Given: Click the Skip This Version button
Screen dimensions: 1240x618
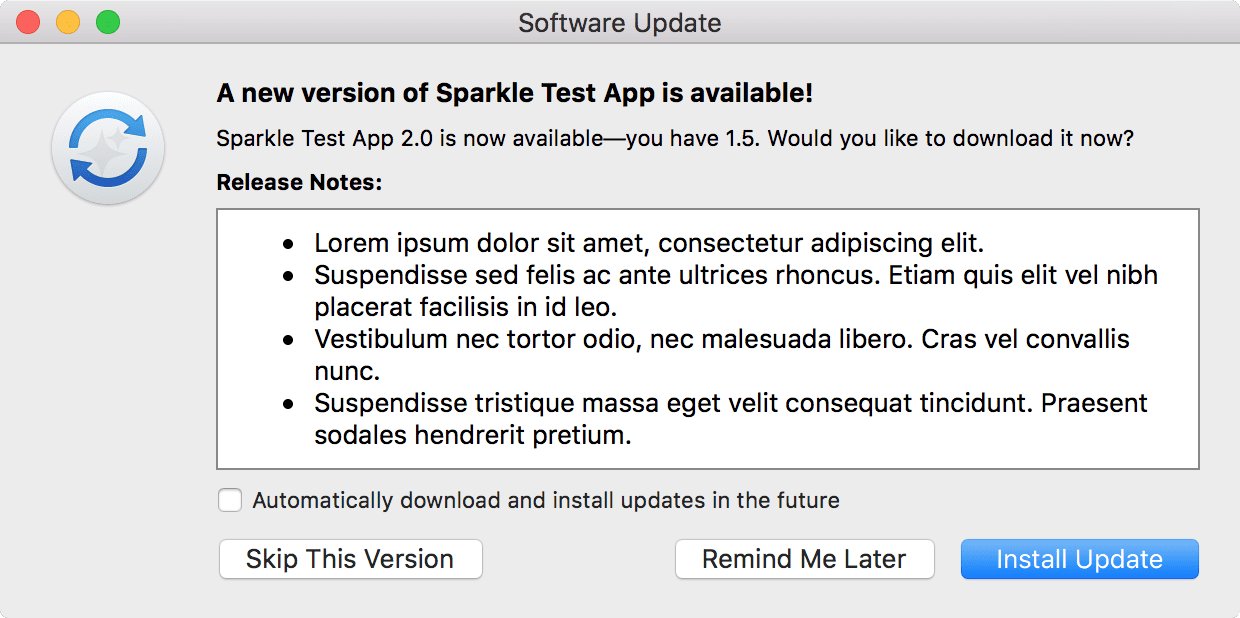Looking at the screenshot, I should [350, 559].
